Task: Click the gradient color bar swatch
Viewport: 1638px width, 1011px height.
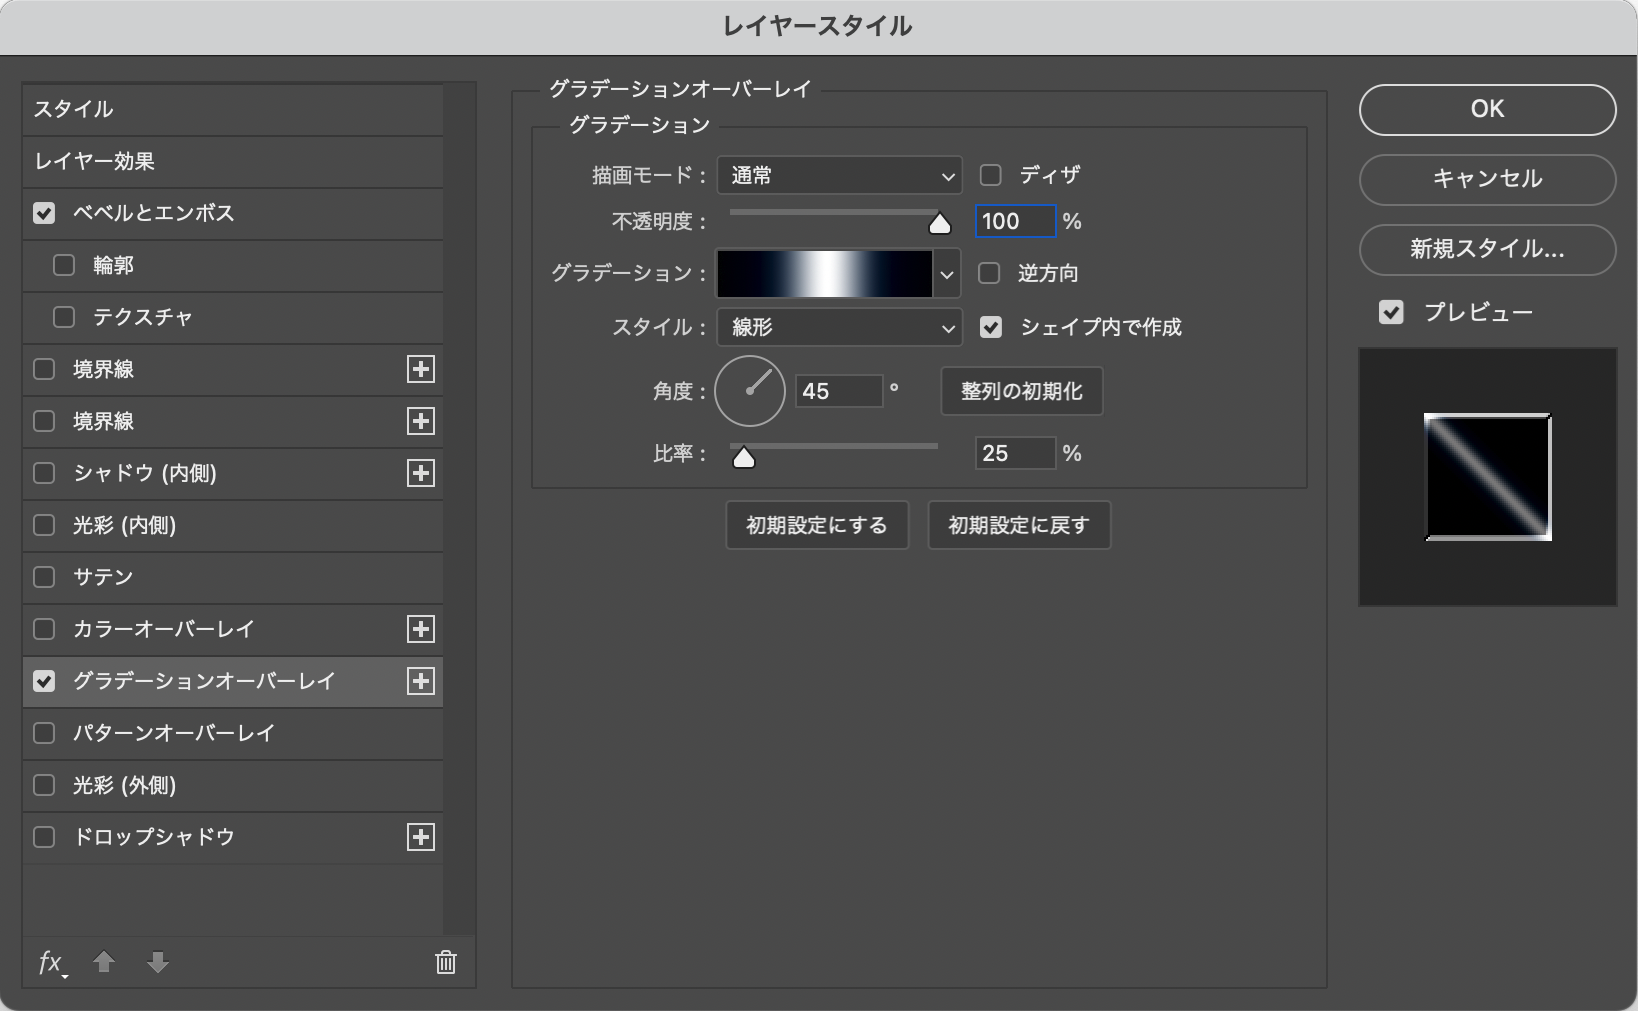Action: tap(824, 274)
